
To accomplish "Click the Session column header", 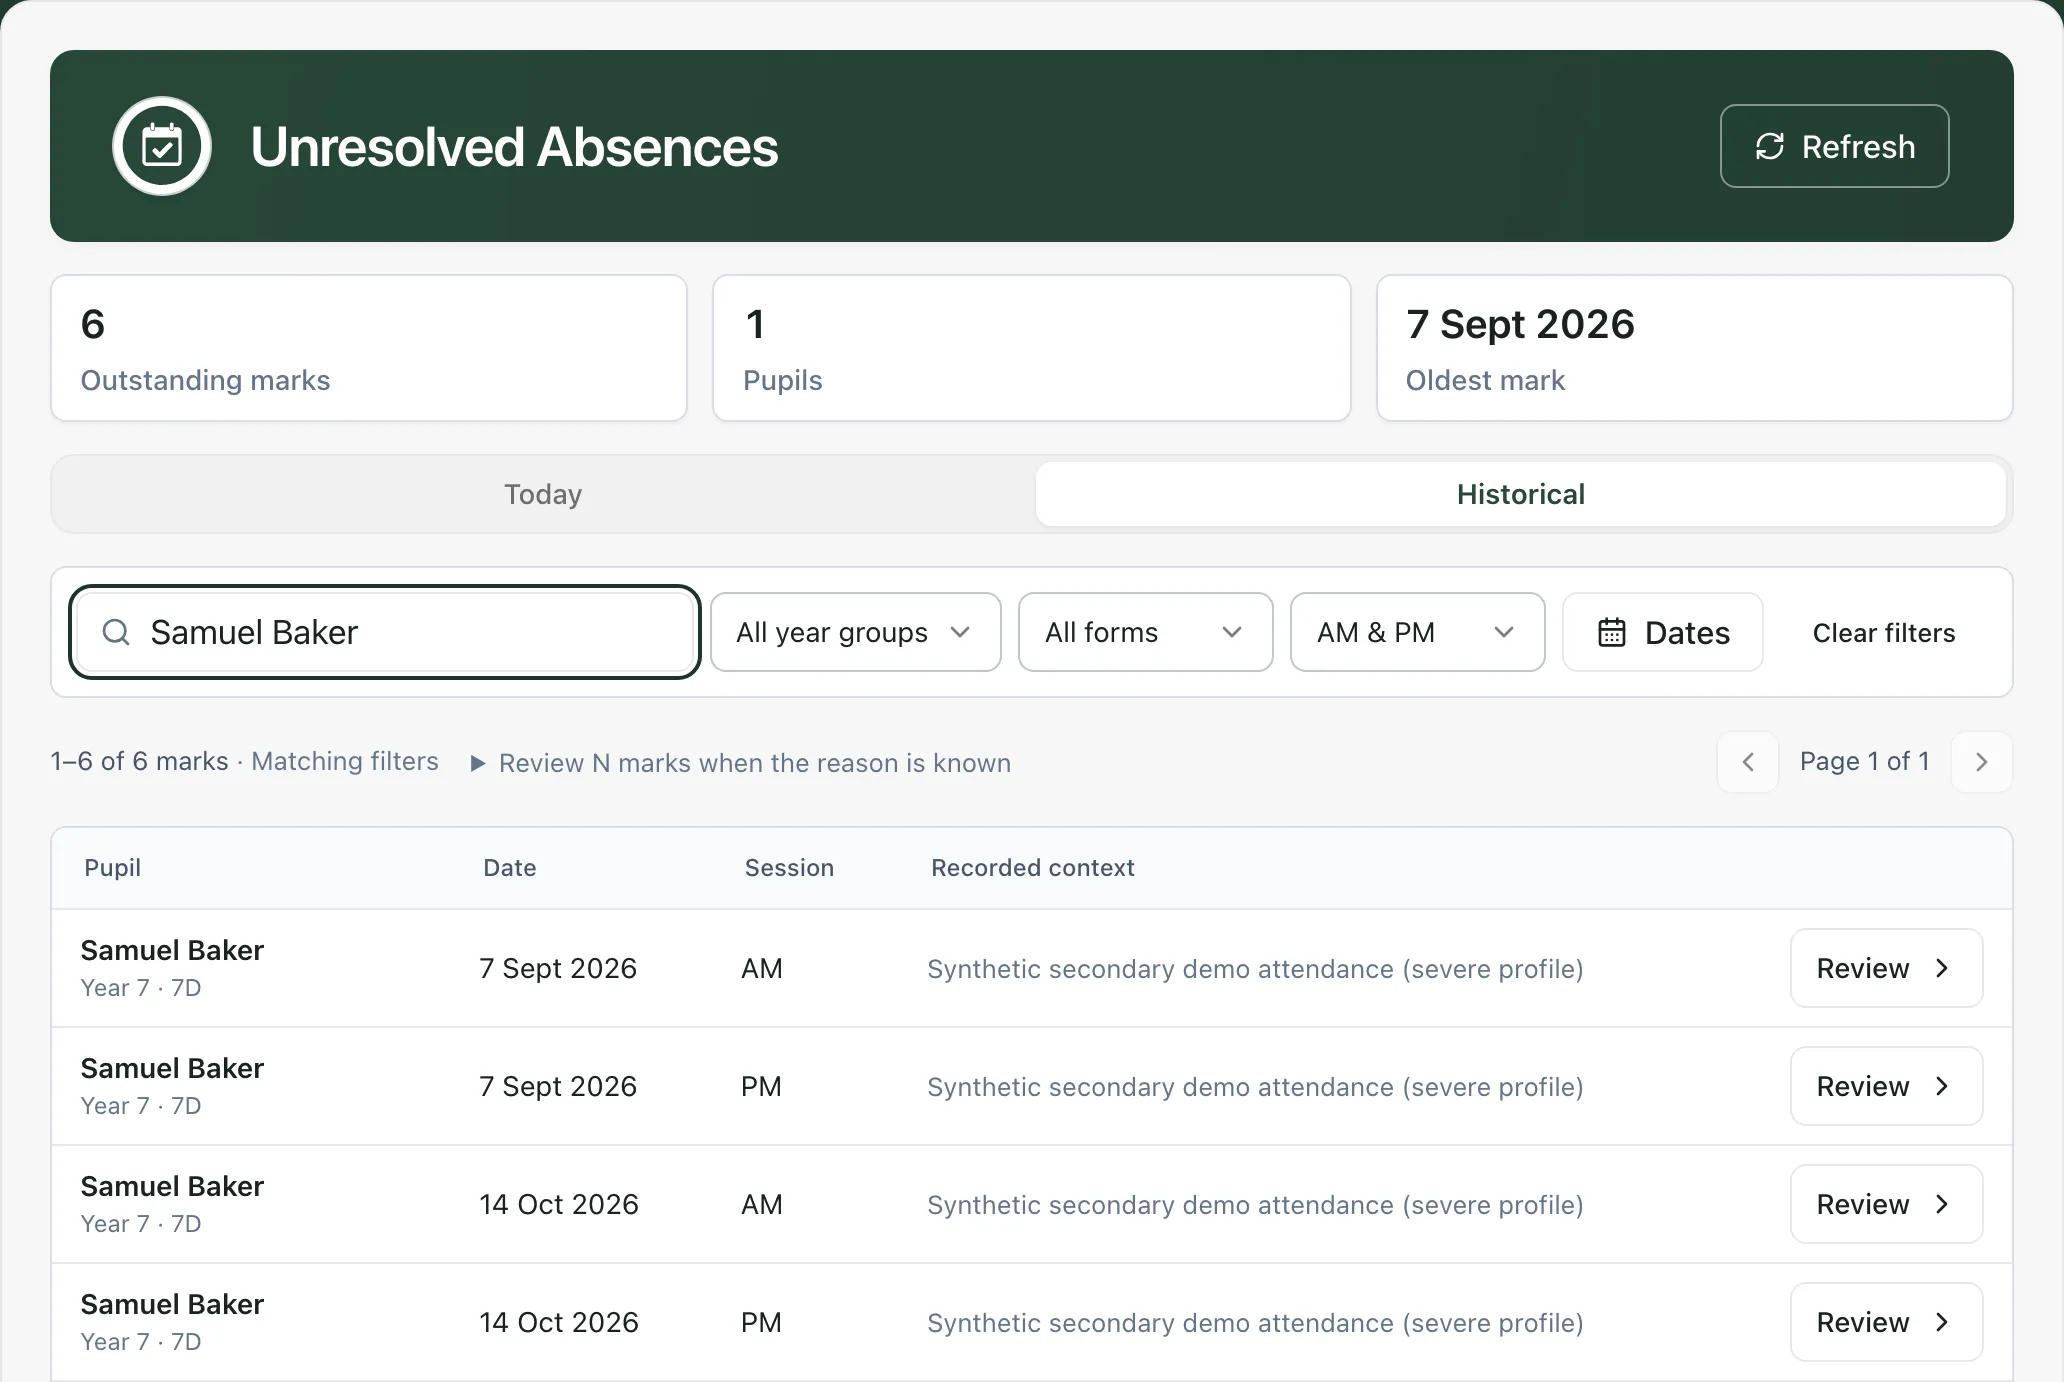I will pos(789,868).
